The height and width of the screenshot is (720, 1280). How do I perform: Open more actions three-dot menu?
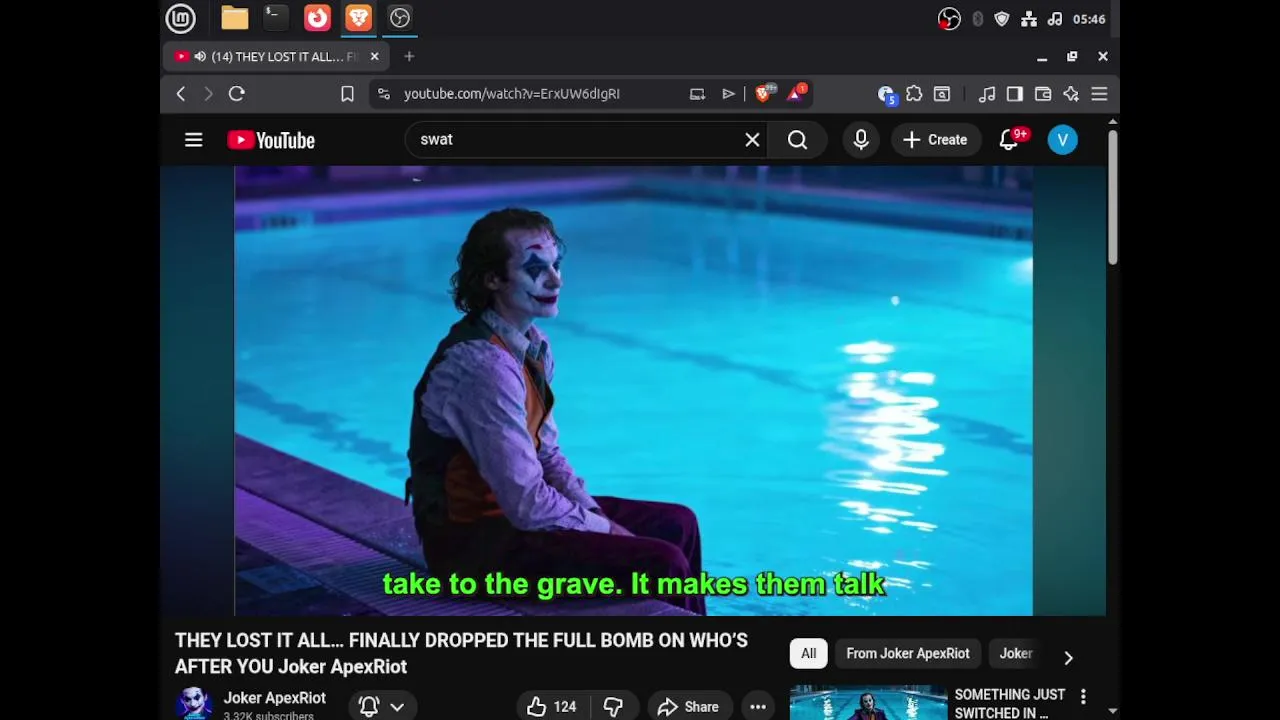pyautogui.click(x=758, y=707)
